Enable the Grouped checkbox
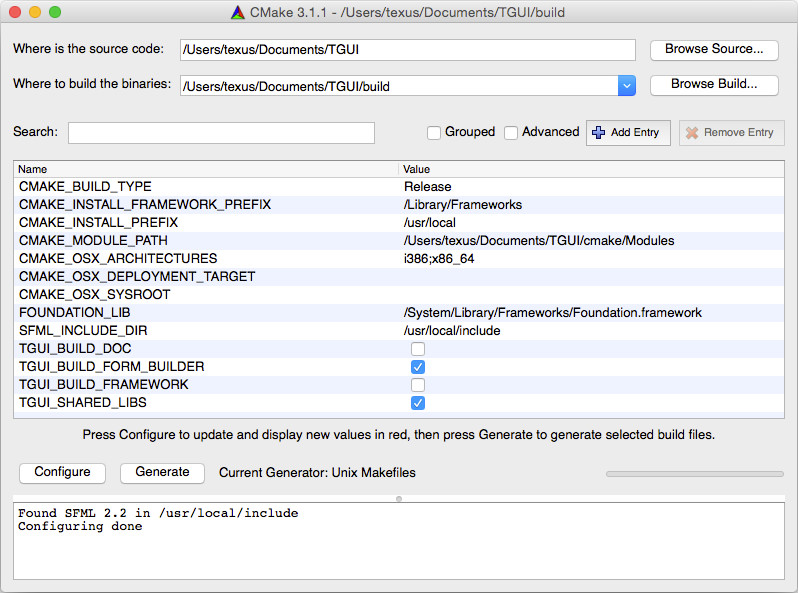 [x=434, y=133]
